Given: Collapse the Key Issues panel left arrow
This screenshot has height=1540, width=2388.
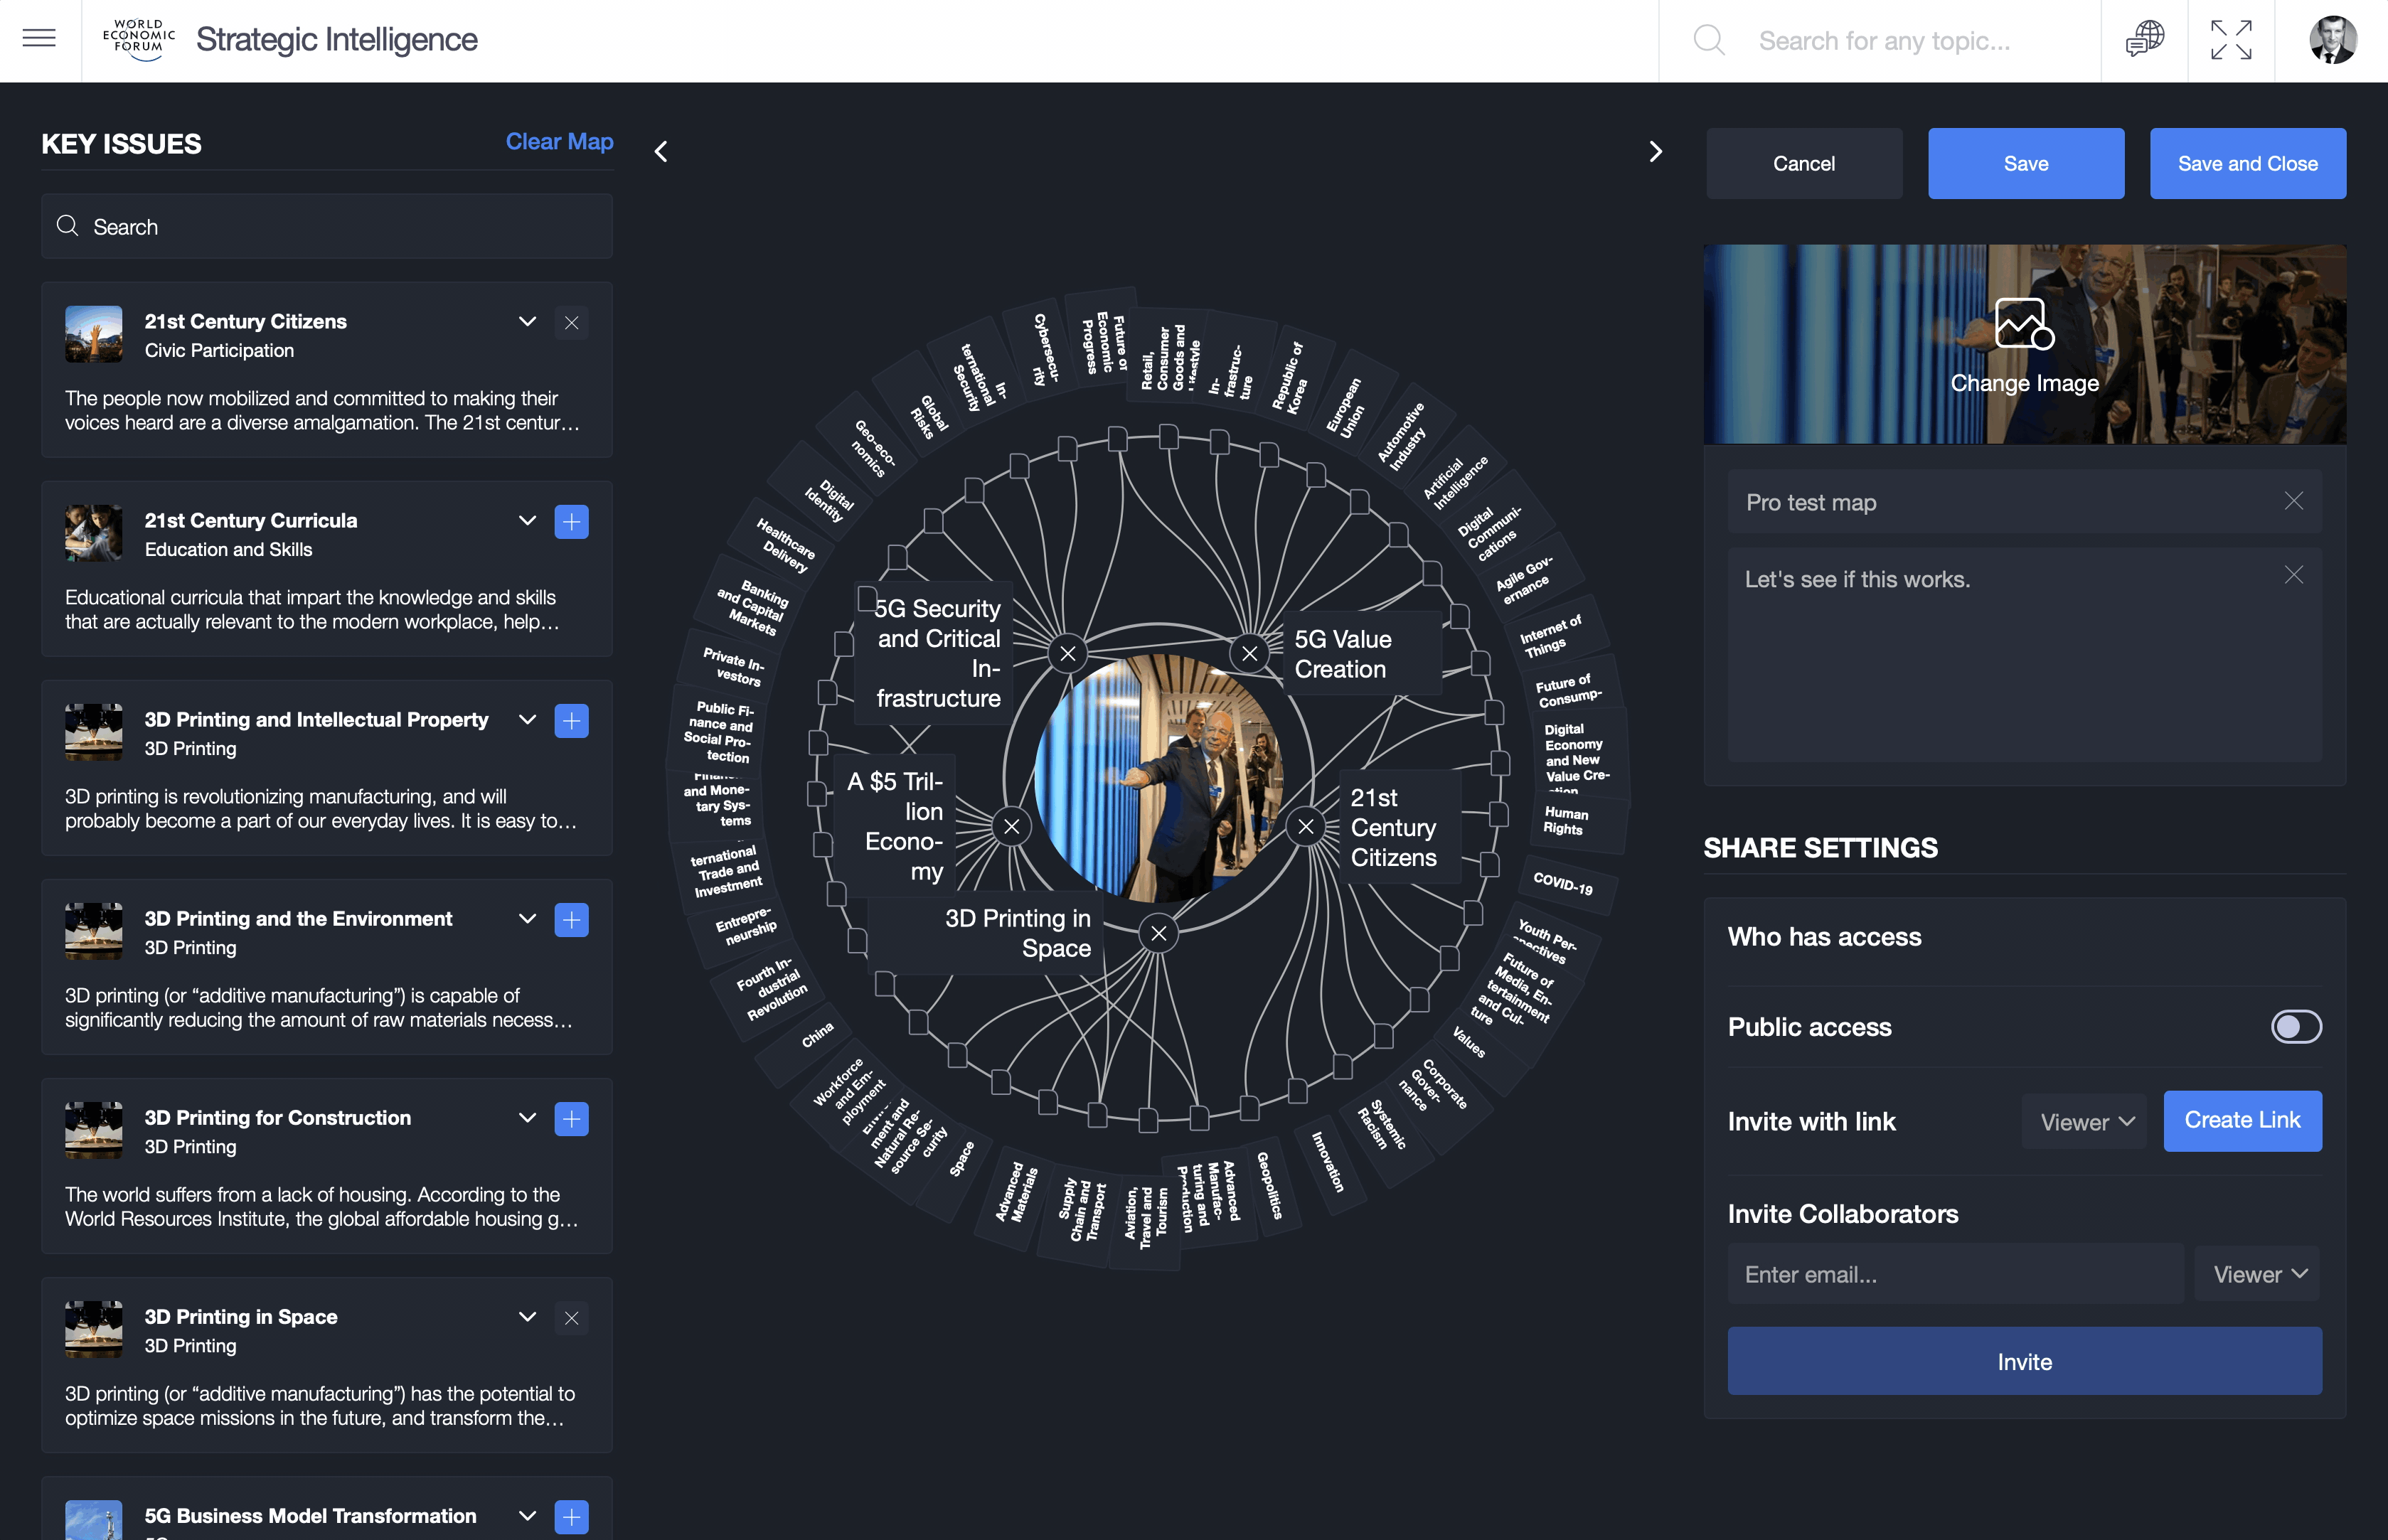Looking at the screenshot, I should pos(661,151).
